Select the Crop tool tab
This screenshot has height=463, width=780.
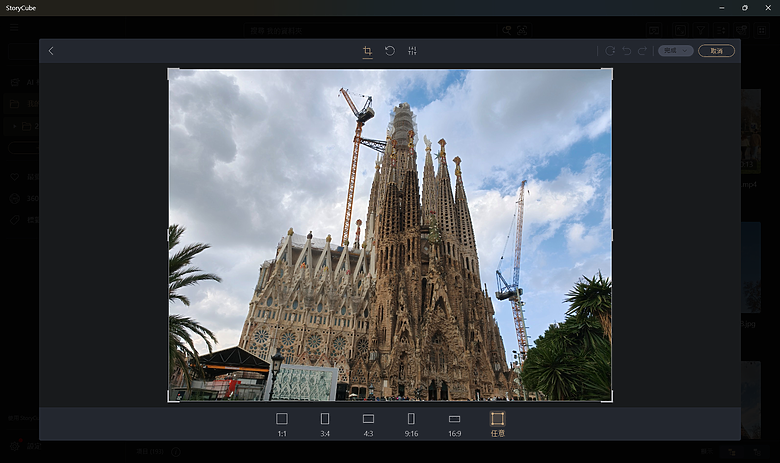368,51
